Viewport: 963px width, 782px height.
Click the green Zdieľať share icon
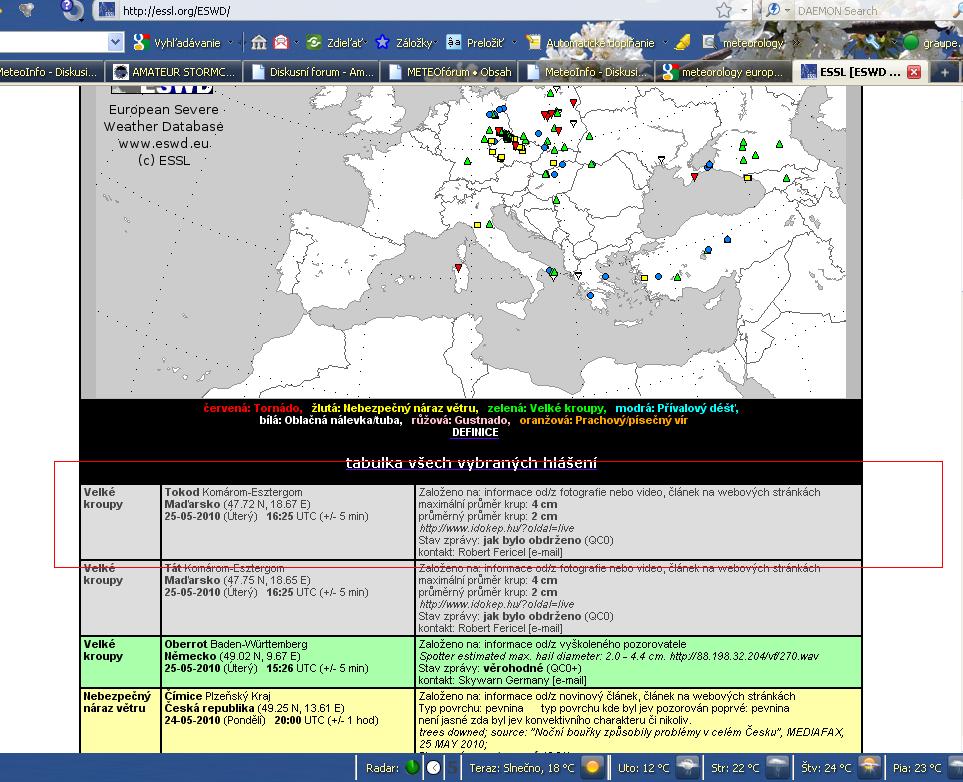point(314,42)
